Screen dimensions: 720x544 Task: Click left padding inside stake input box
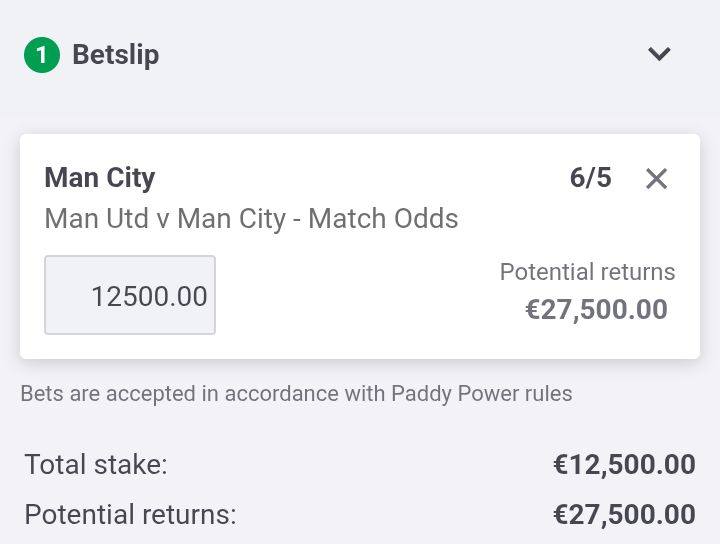point(67,295)
